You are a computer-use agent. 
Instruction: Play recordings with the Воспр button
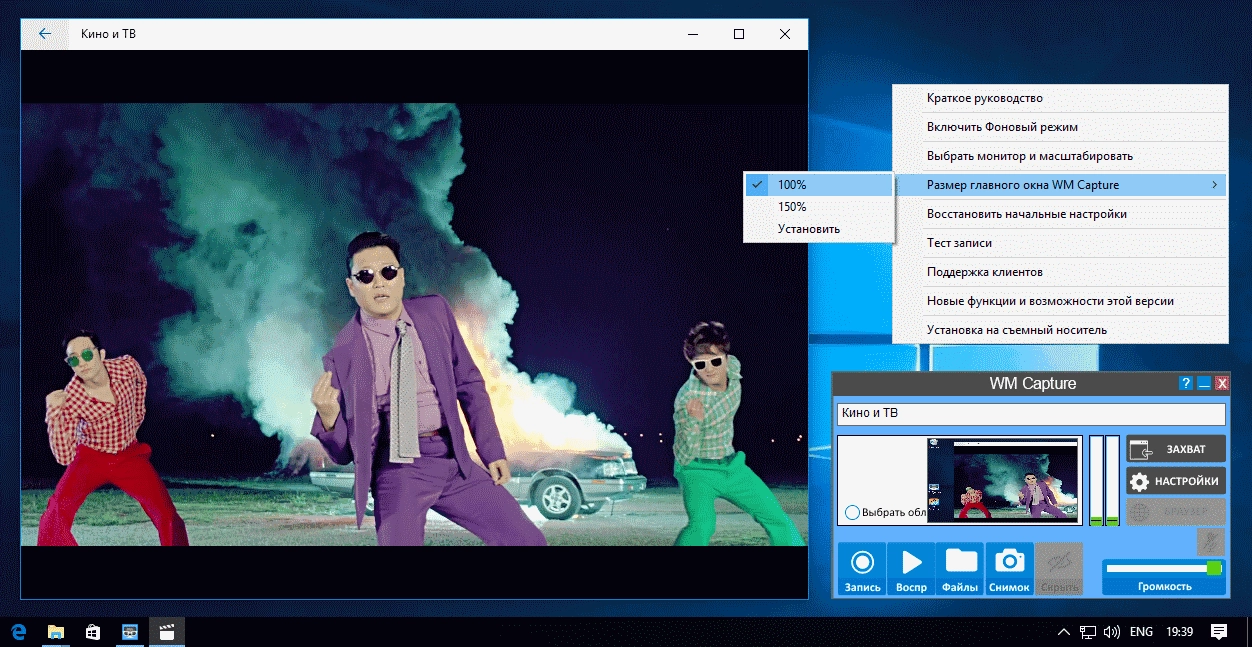pyautogui.click(x=911, y=569)
